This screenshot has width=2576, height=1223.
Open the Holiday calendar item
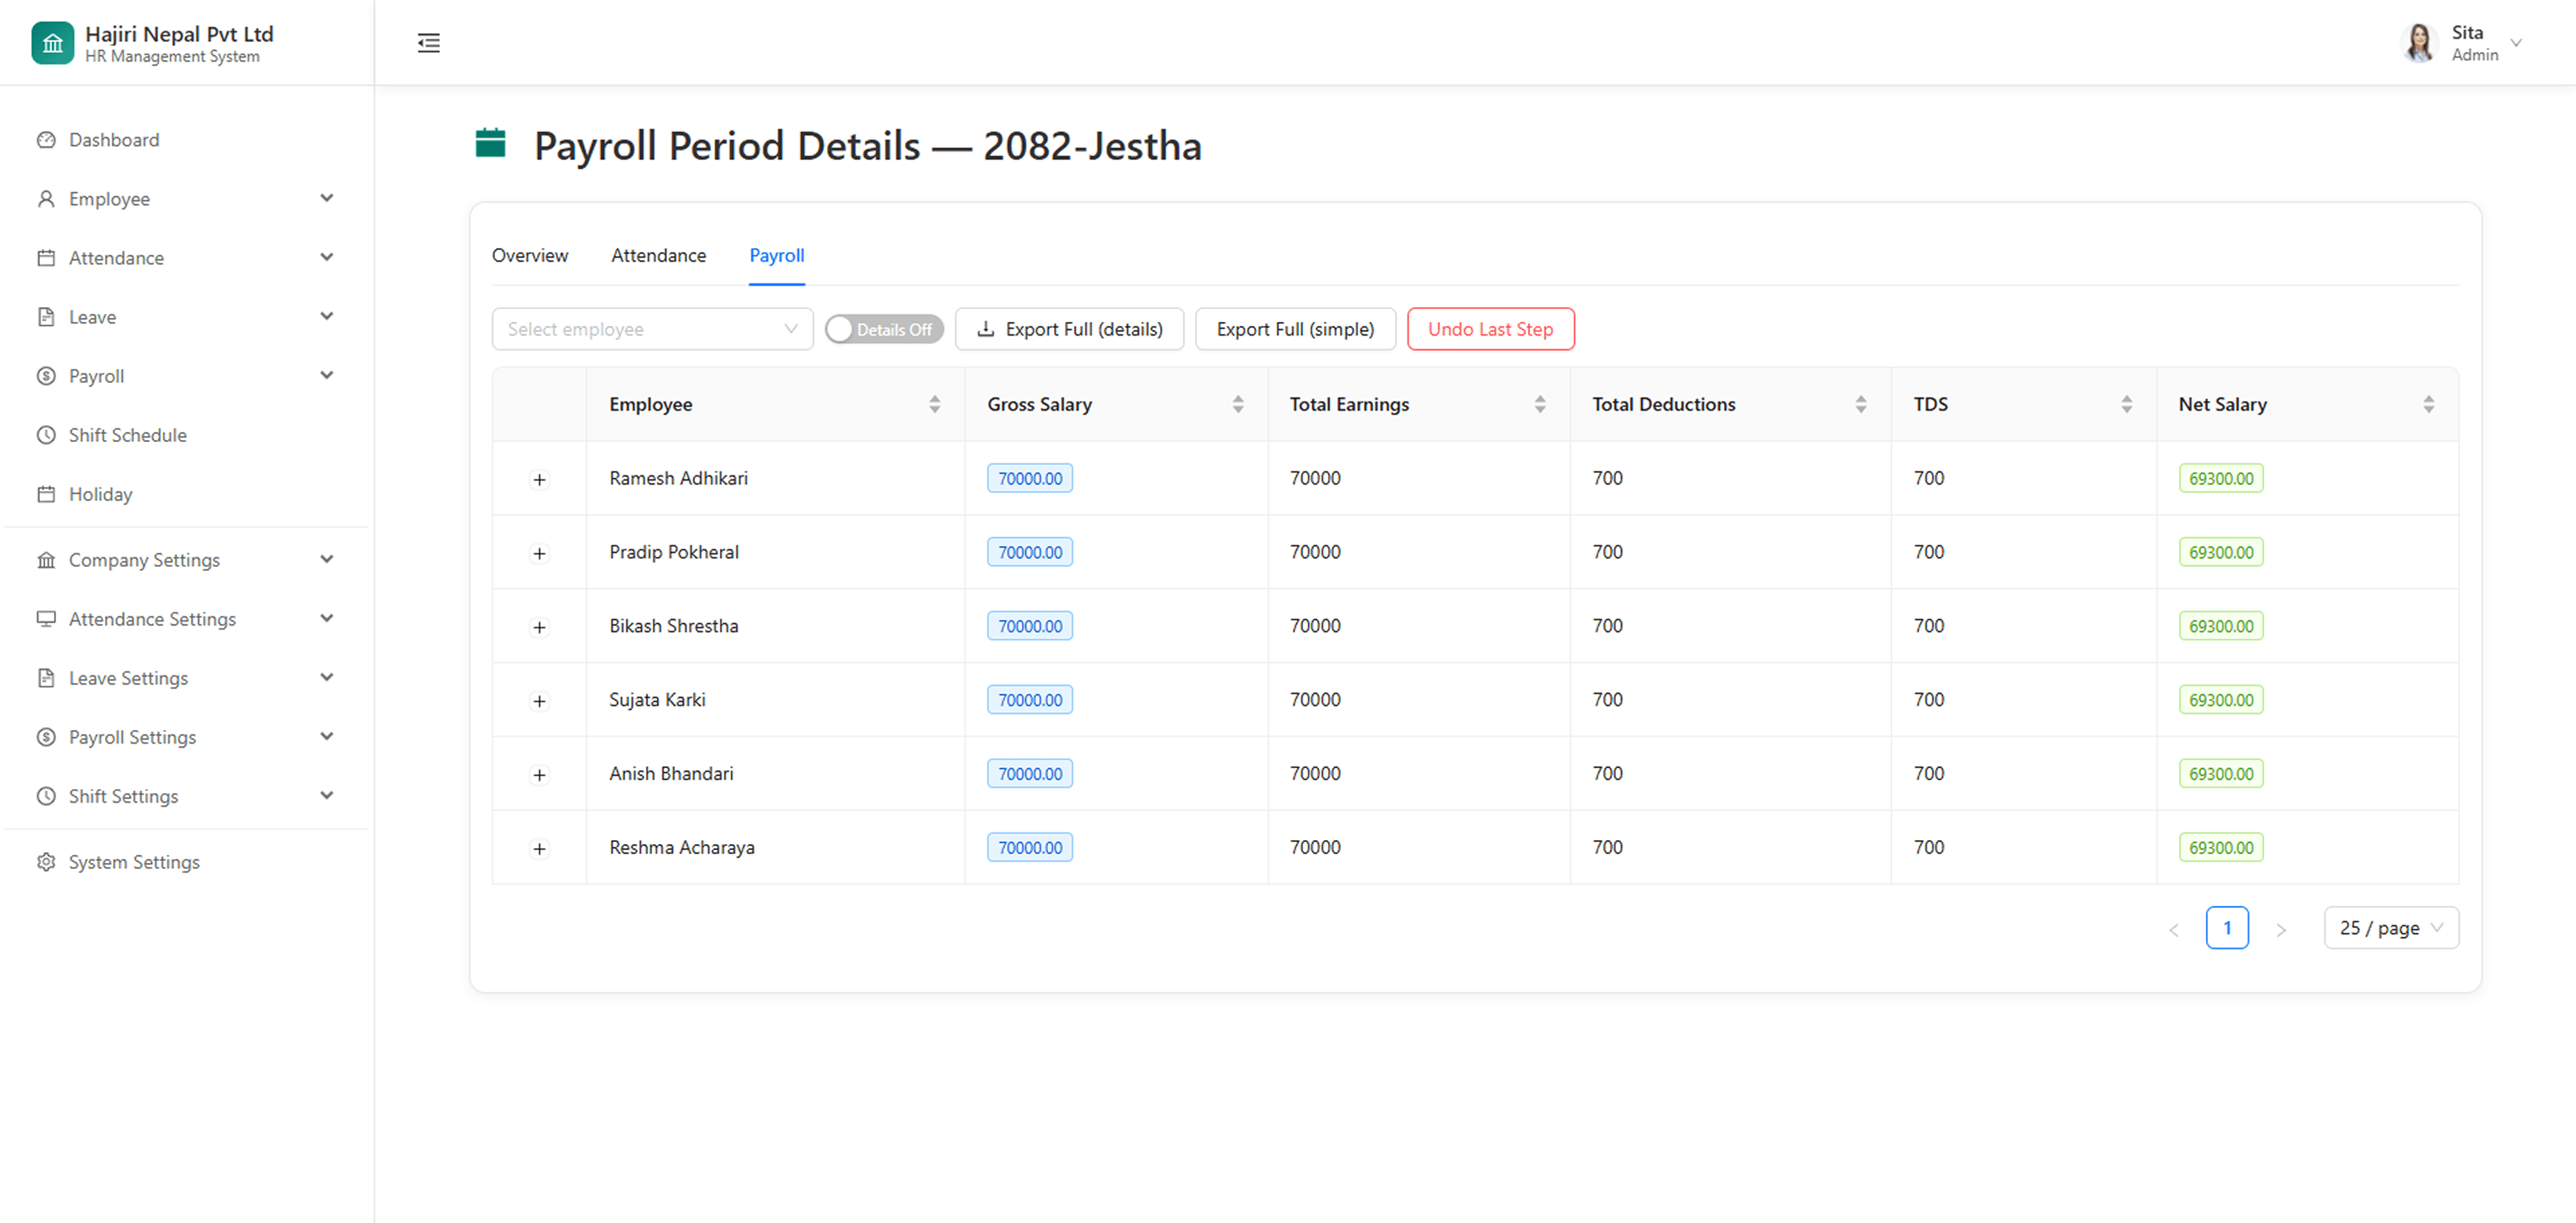click(99, 494)
